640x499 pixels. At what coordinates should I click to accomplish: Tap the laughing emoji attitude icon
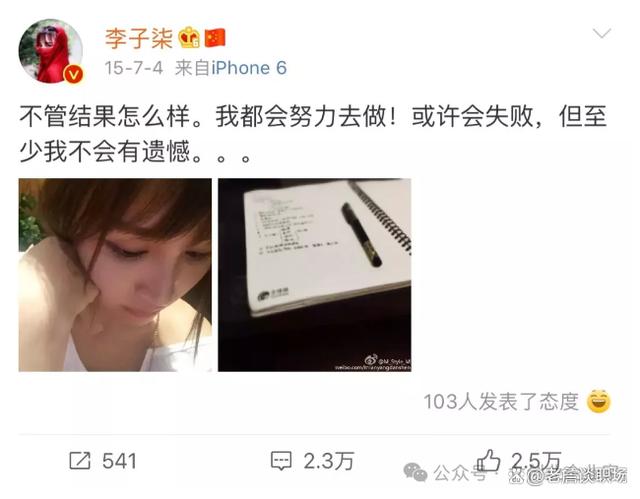point(598,401)
